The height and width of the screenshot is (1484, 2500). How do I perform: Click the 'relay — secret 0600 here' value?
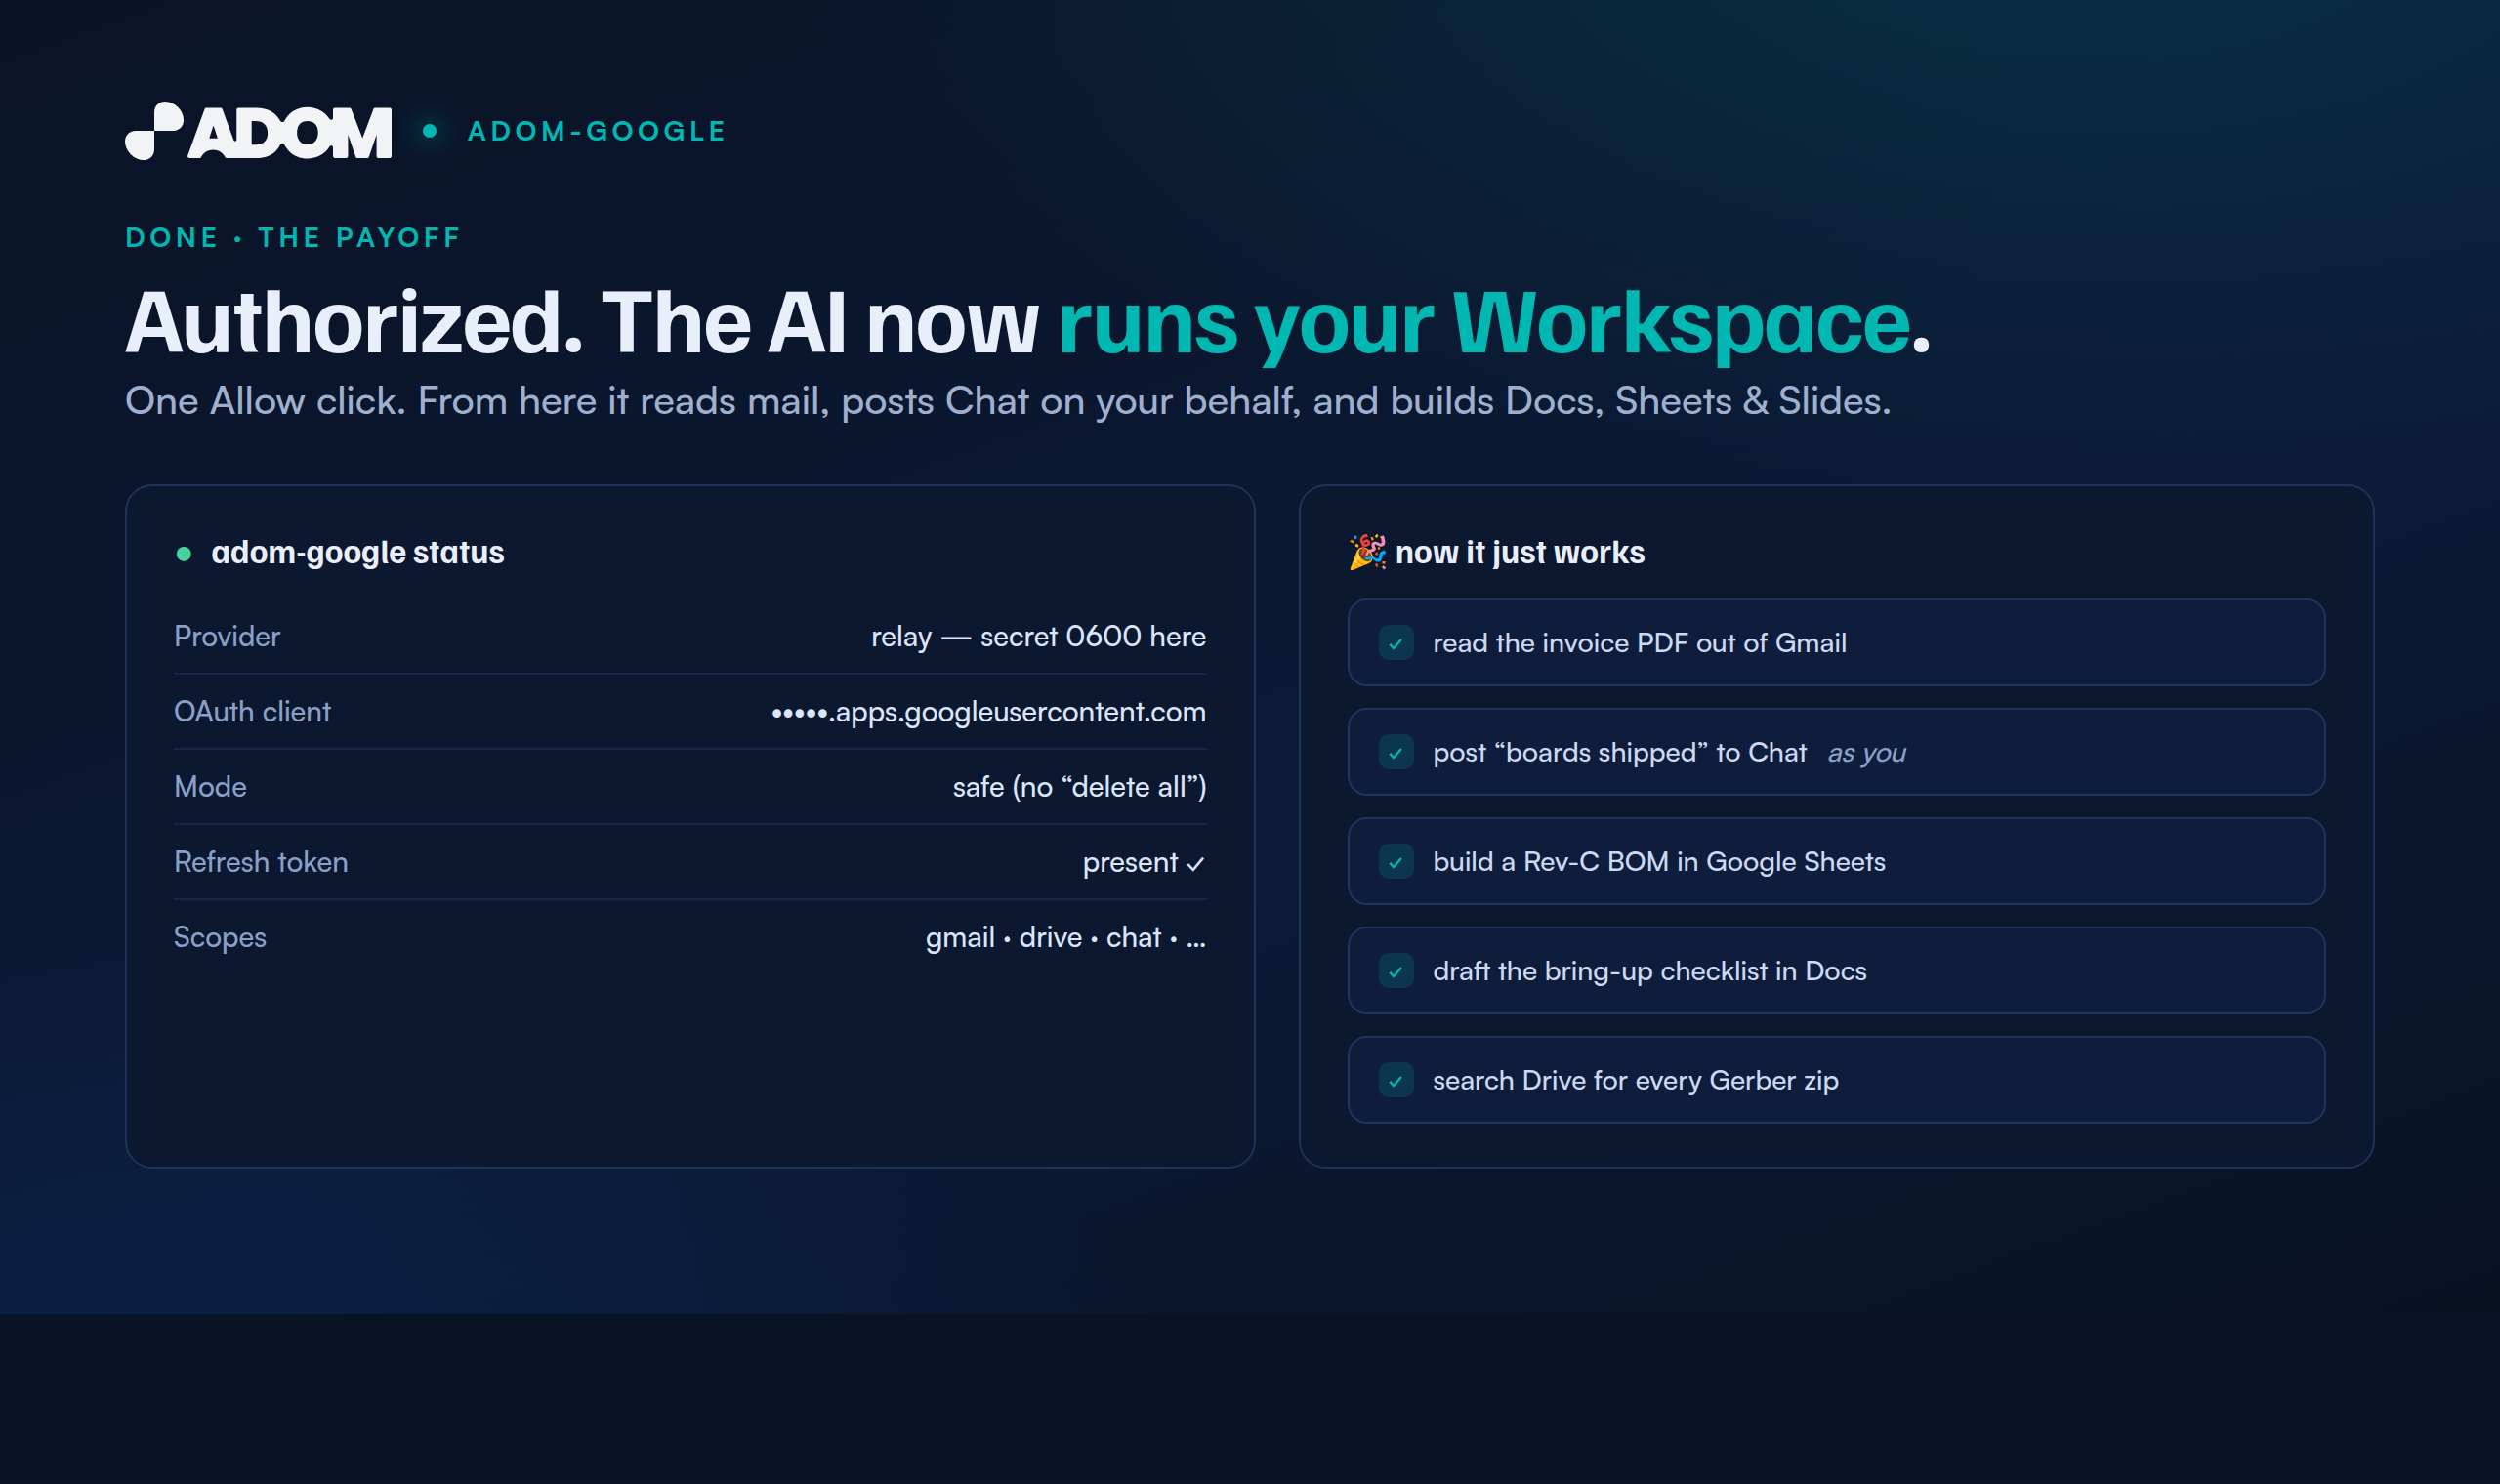pos(1038,637)
